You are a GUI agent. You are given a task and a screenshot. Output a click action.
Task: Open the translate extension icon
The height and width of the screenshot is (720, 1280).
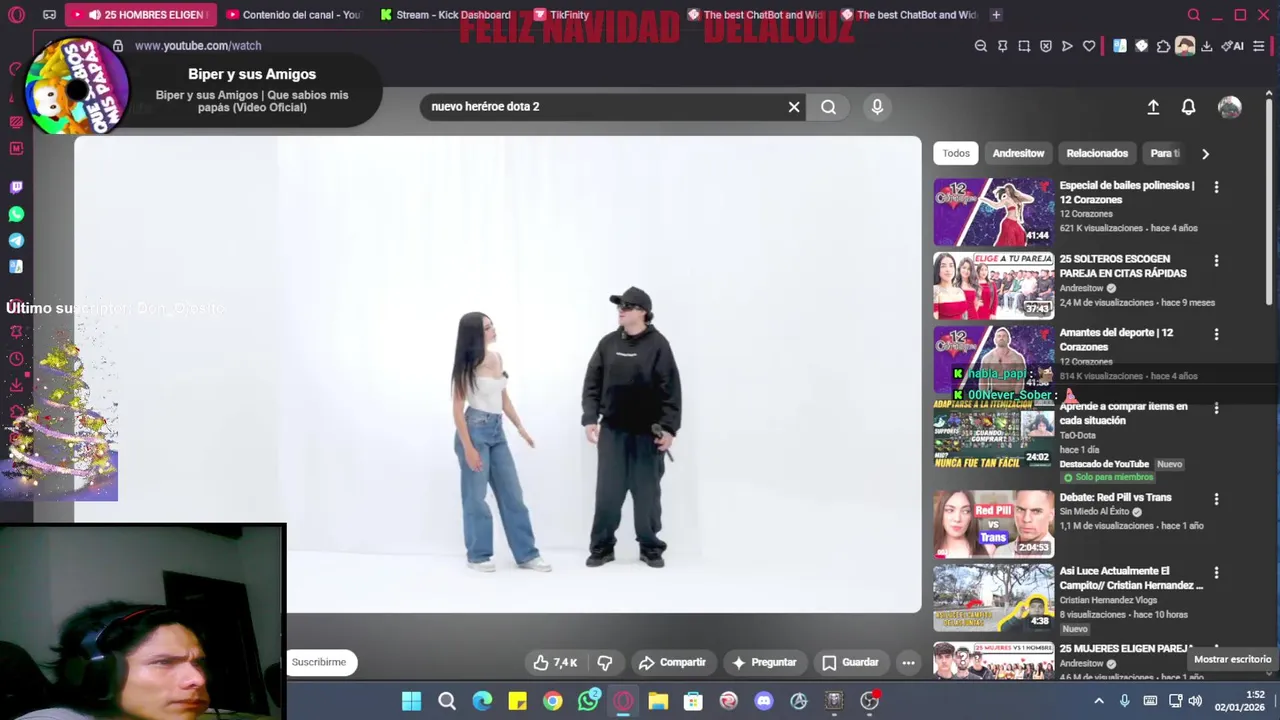[1119, 46]
